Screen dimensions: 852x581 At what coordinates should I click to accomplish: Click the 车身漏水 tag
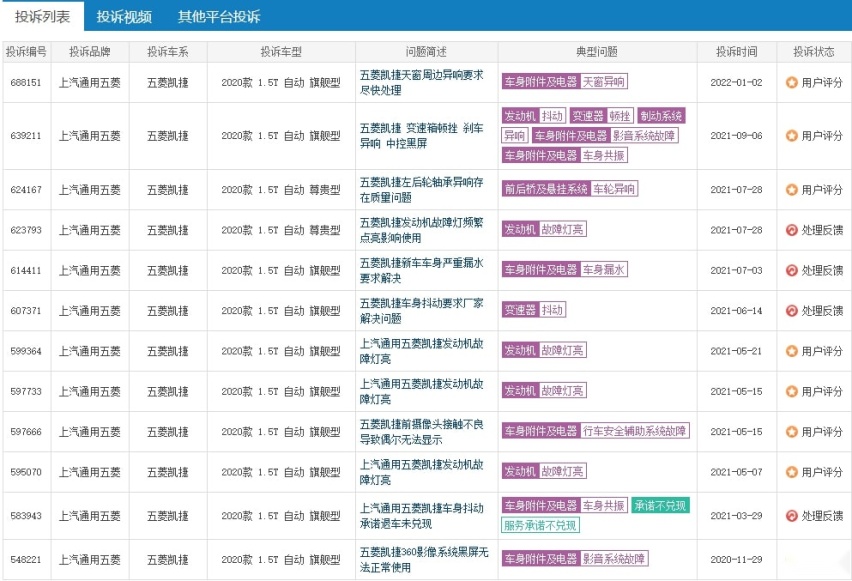pyautogui.click(x=604, y=270)
